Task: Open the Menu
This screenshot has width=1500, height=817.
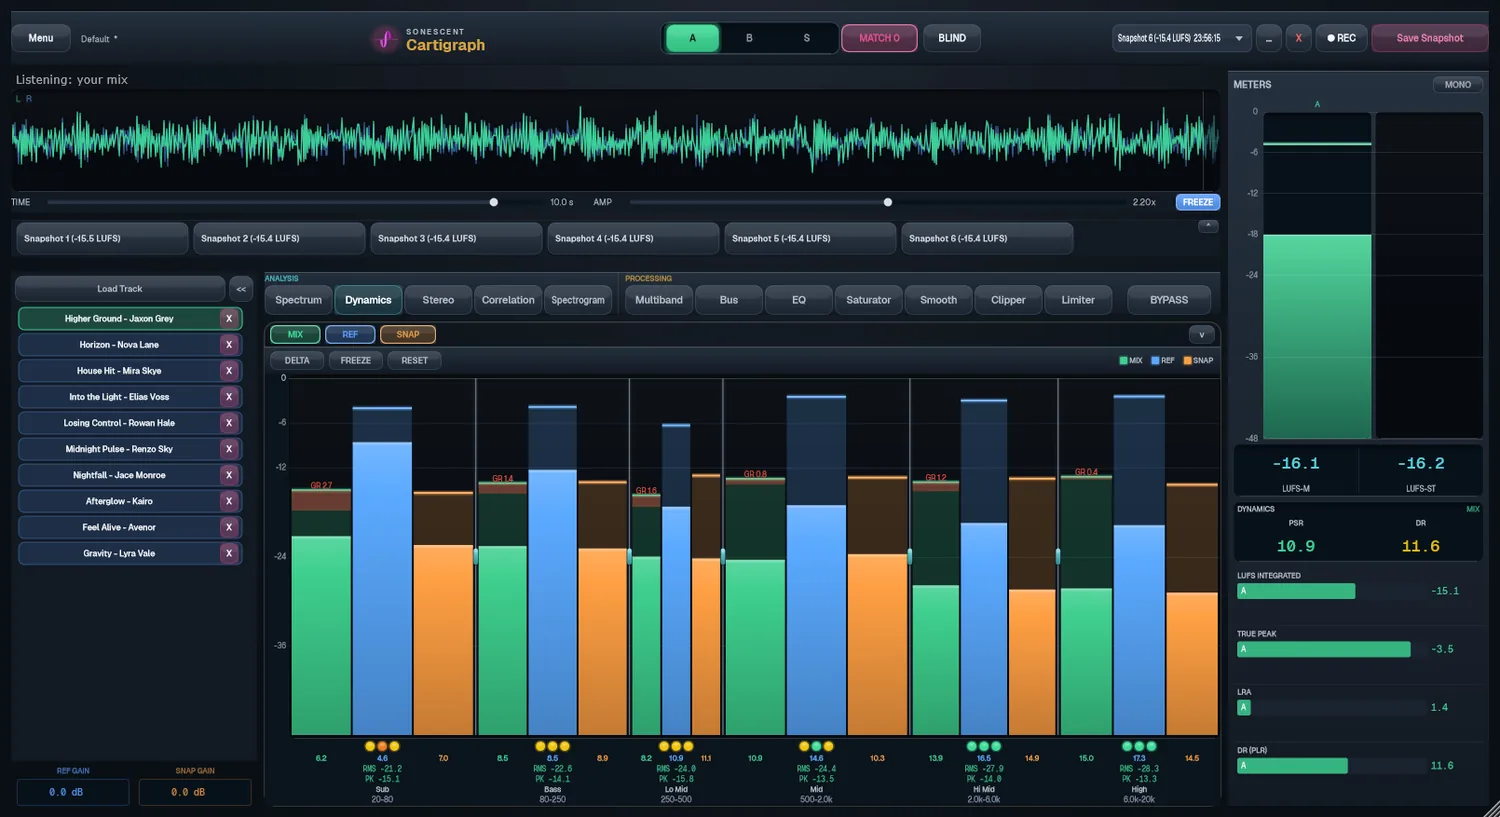Action: (x=41, y=38)
